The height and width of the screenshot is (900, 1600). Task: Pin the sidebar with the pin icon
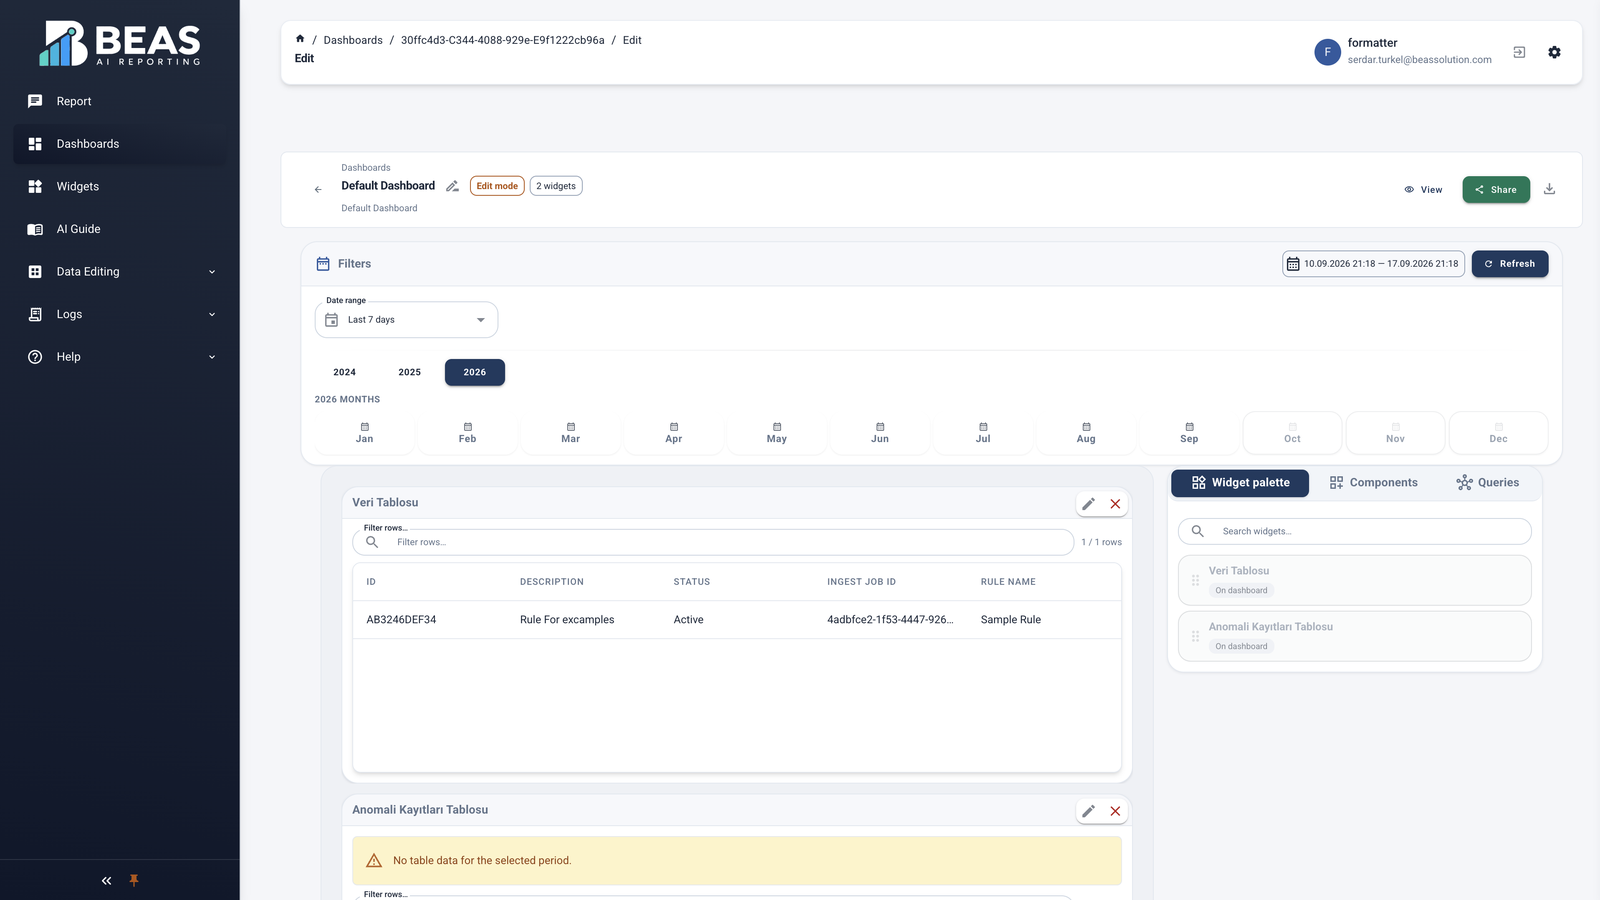(x=134, y=881)
